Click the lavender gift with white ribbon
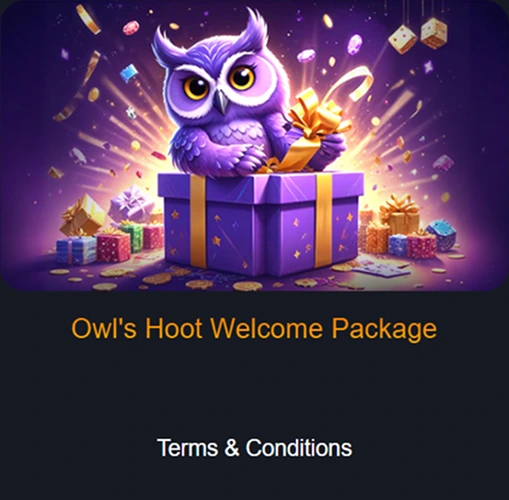509x500 pixels. (x=132, y=204)
